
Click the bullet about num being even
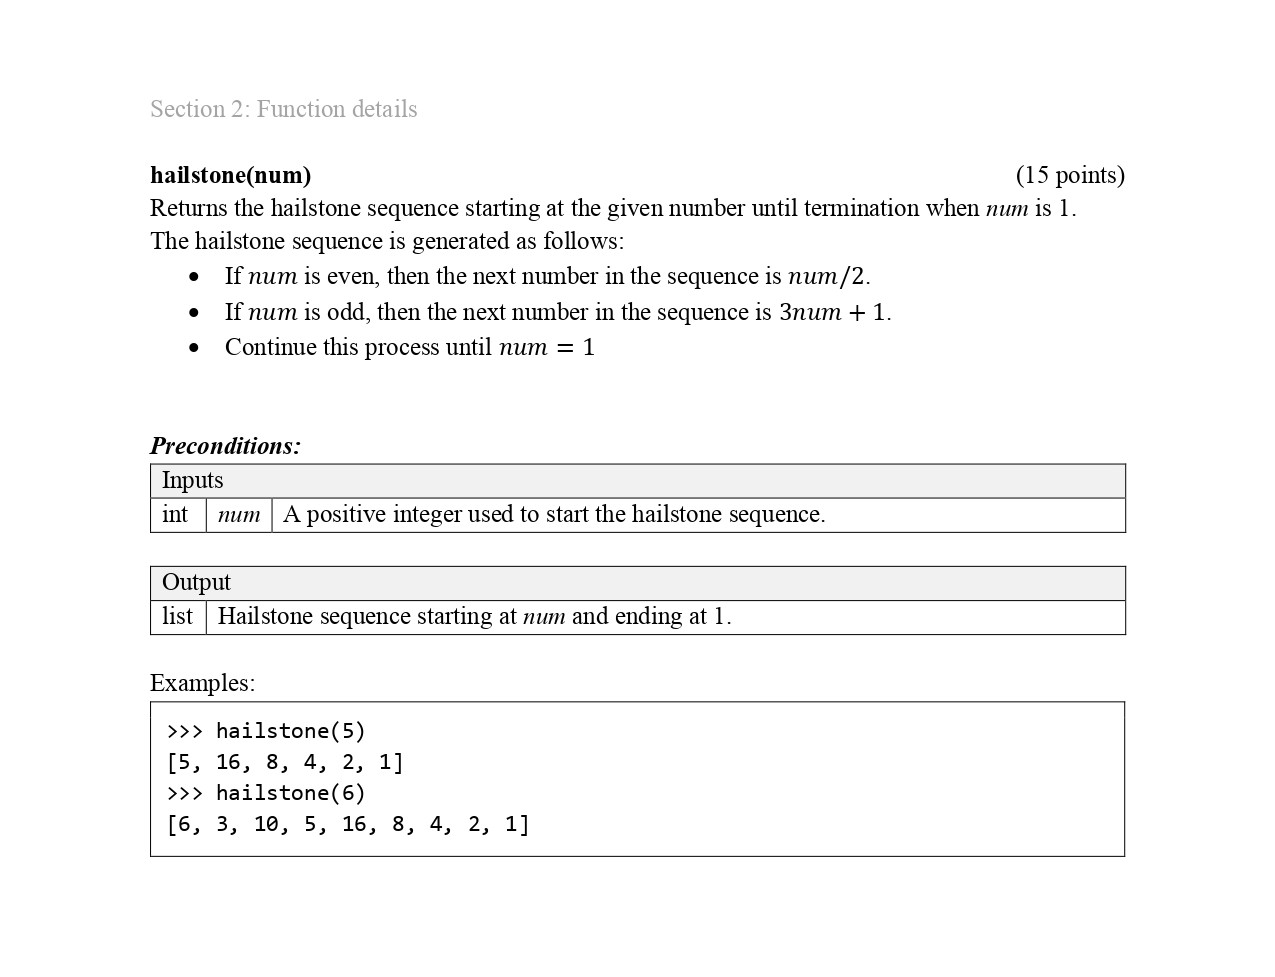[546, 276]
